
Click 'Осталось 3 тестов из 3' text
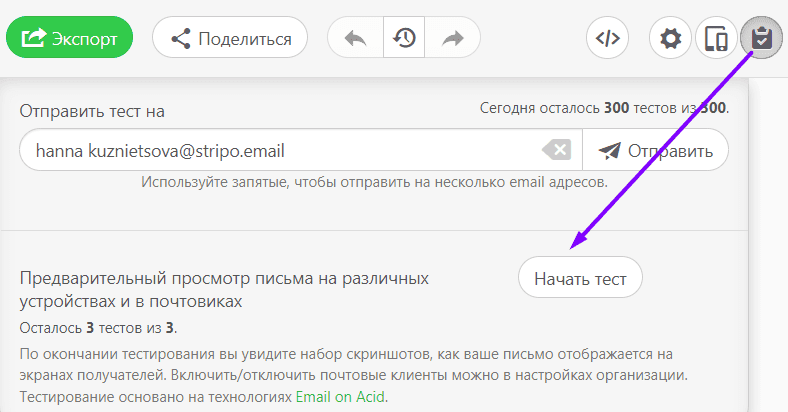(x=98, y=328)
